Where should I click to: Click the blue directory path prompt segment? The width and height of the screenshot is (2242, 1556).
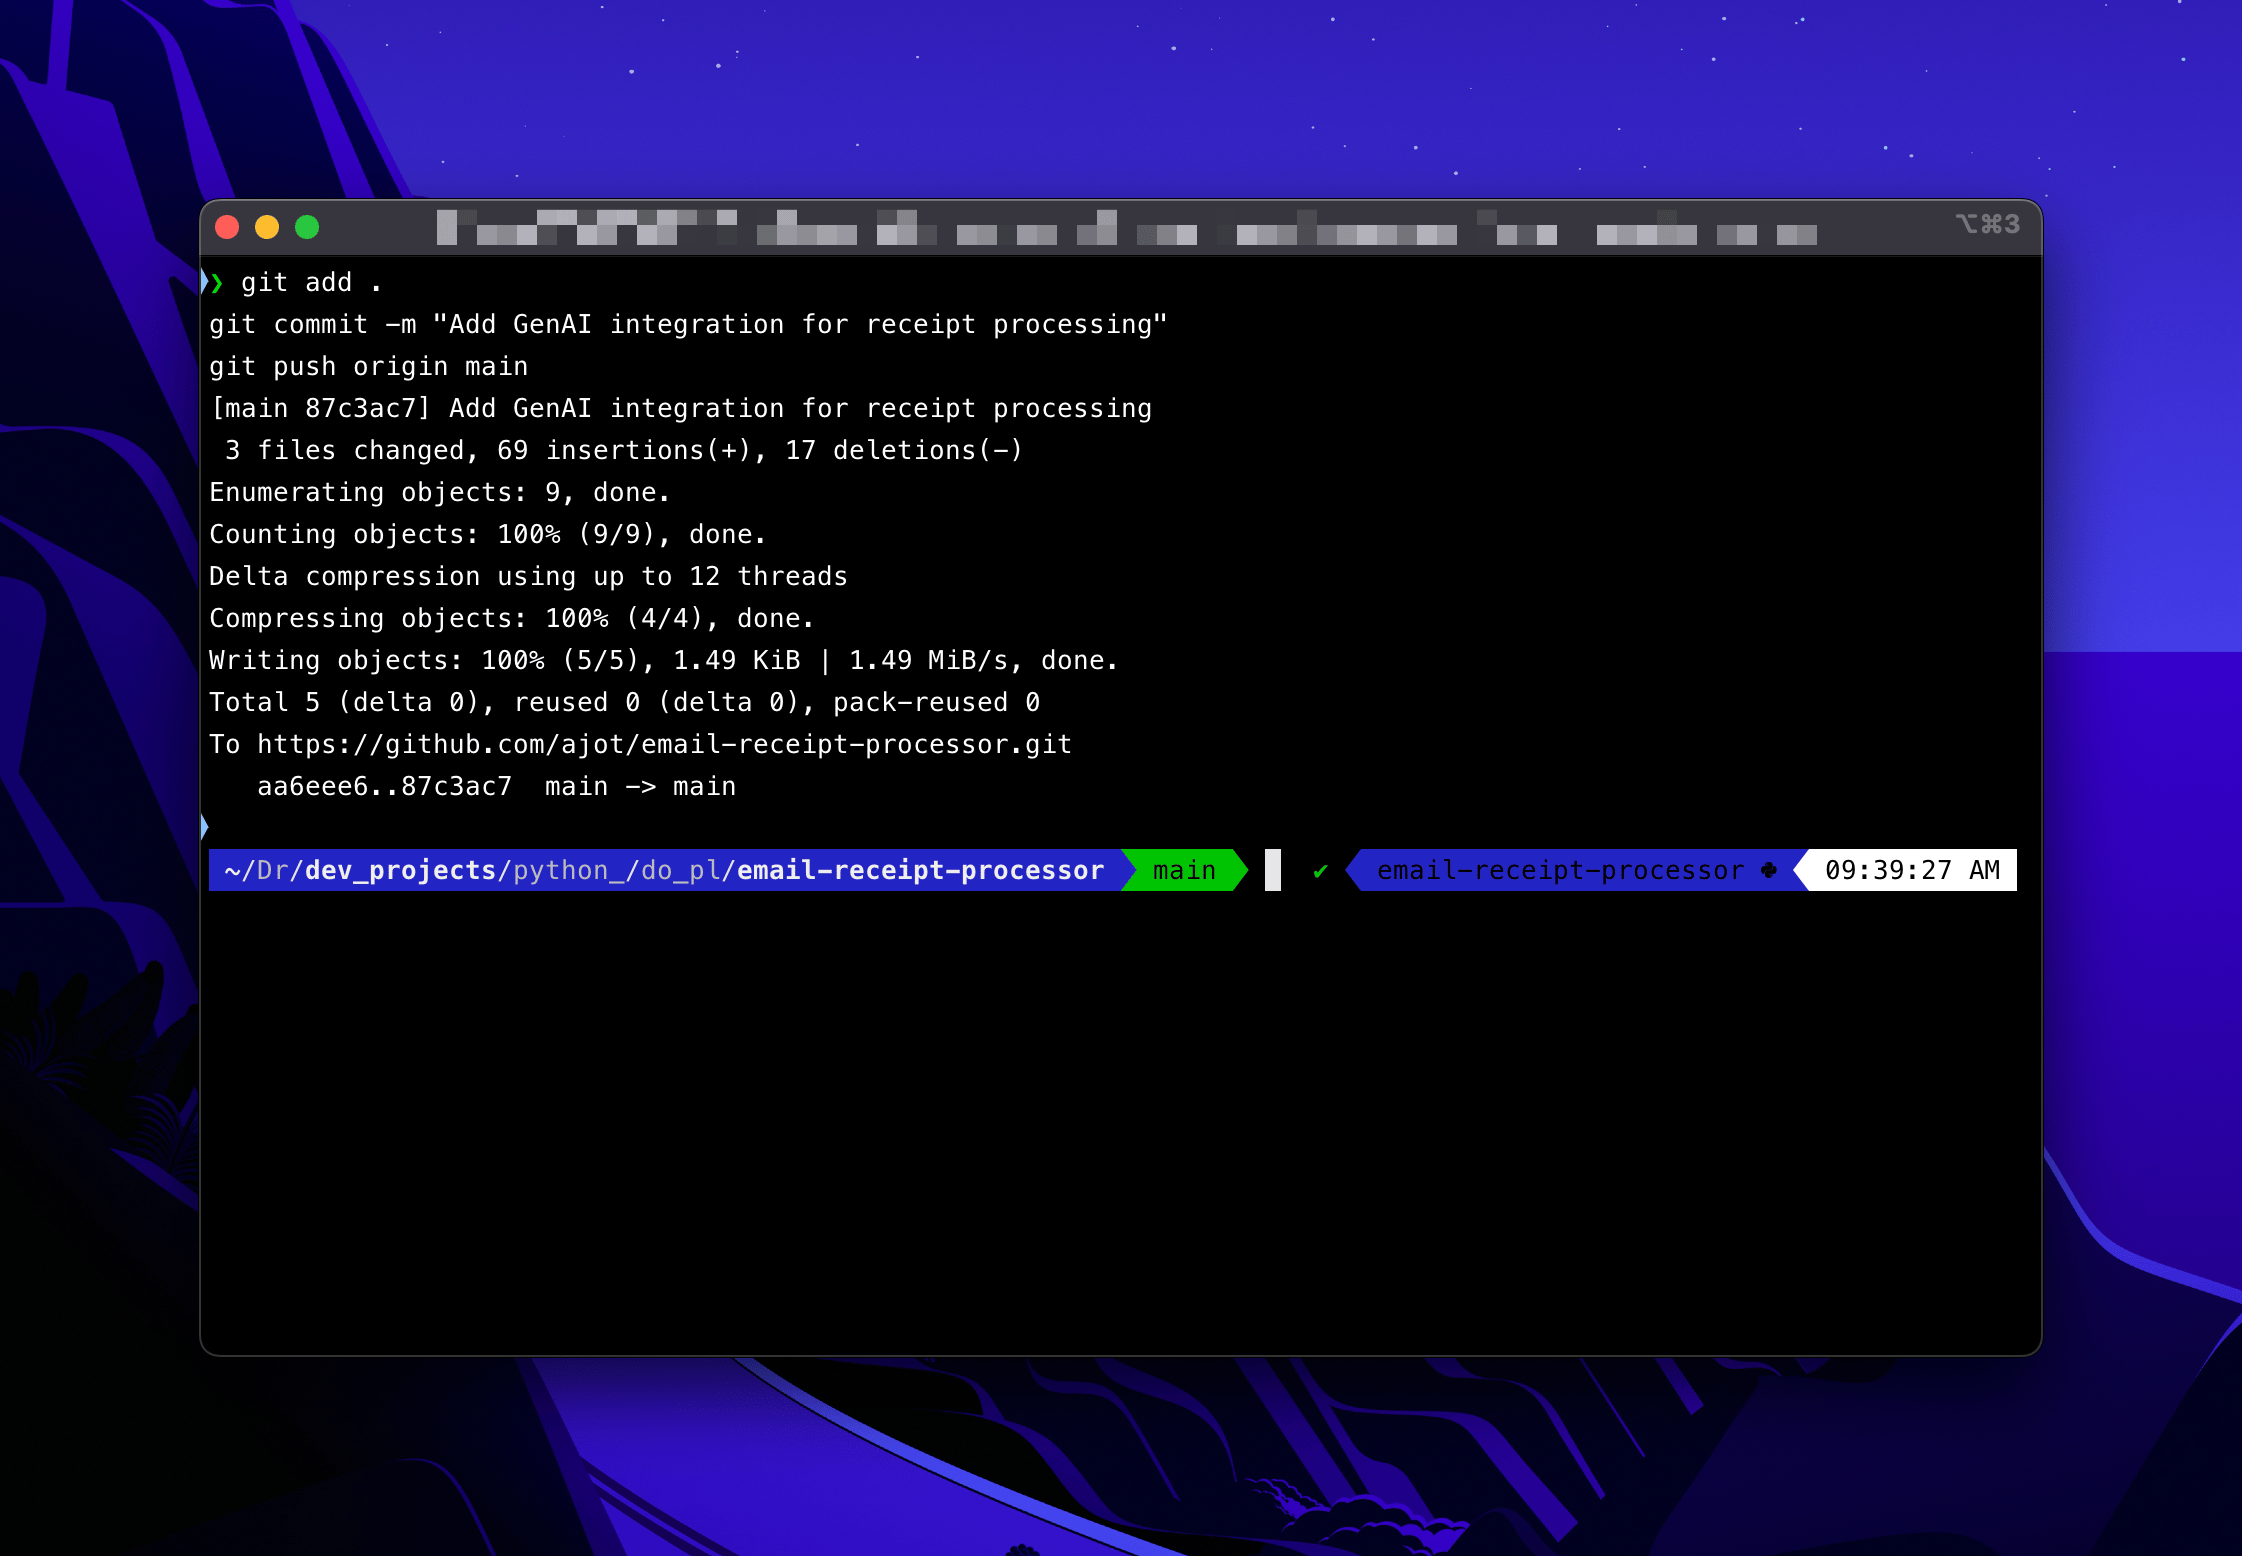point(665,870)
